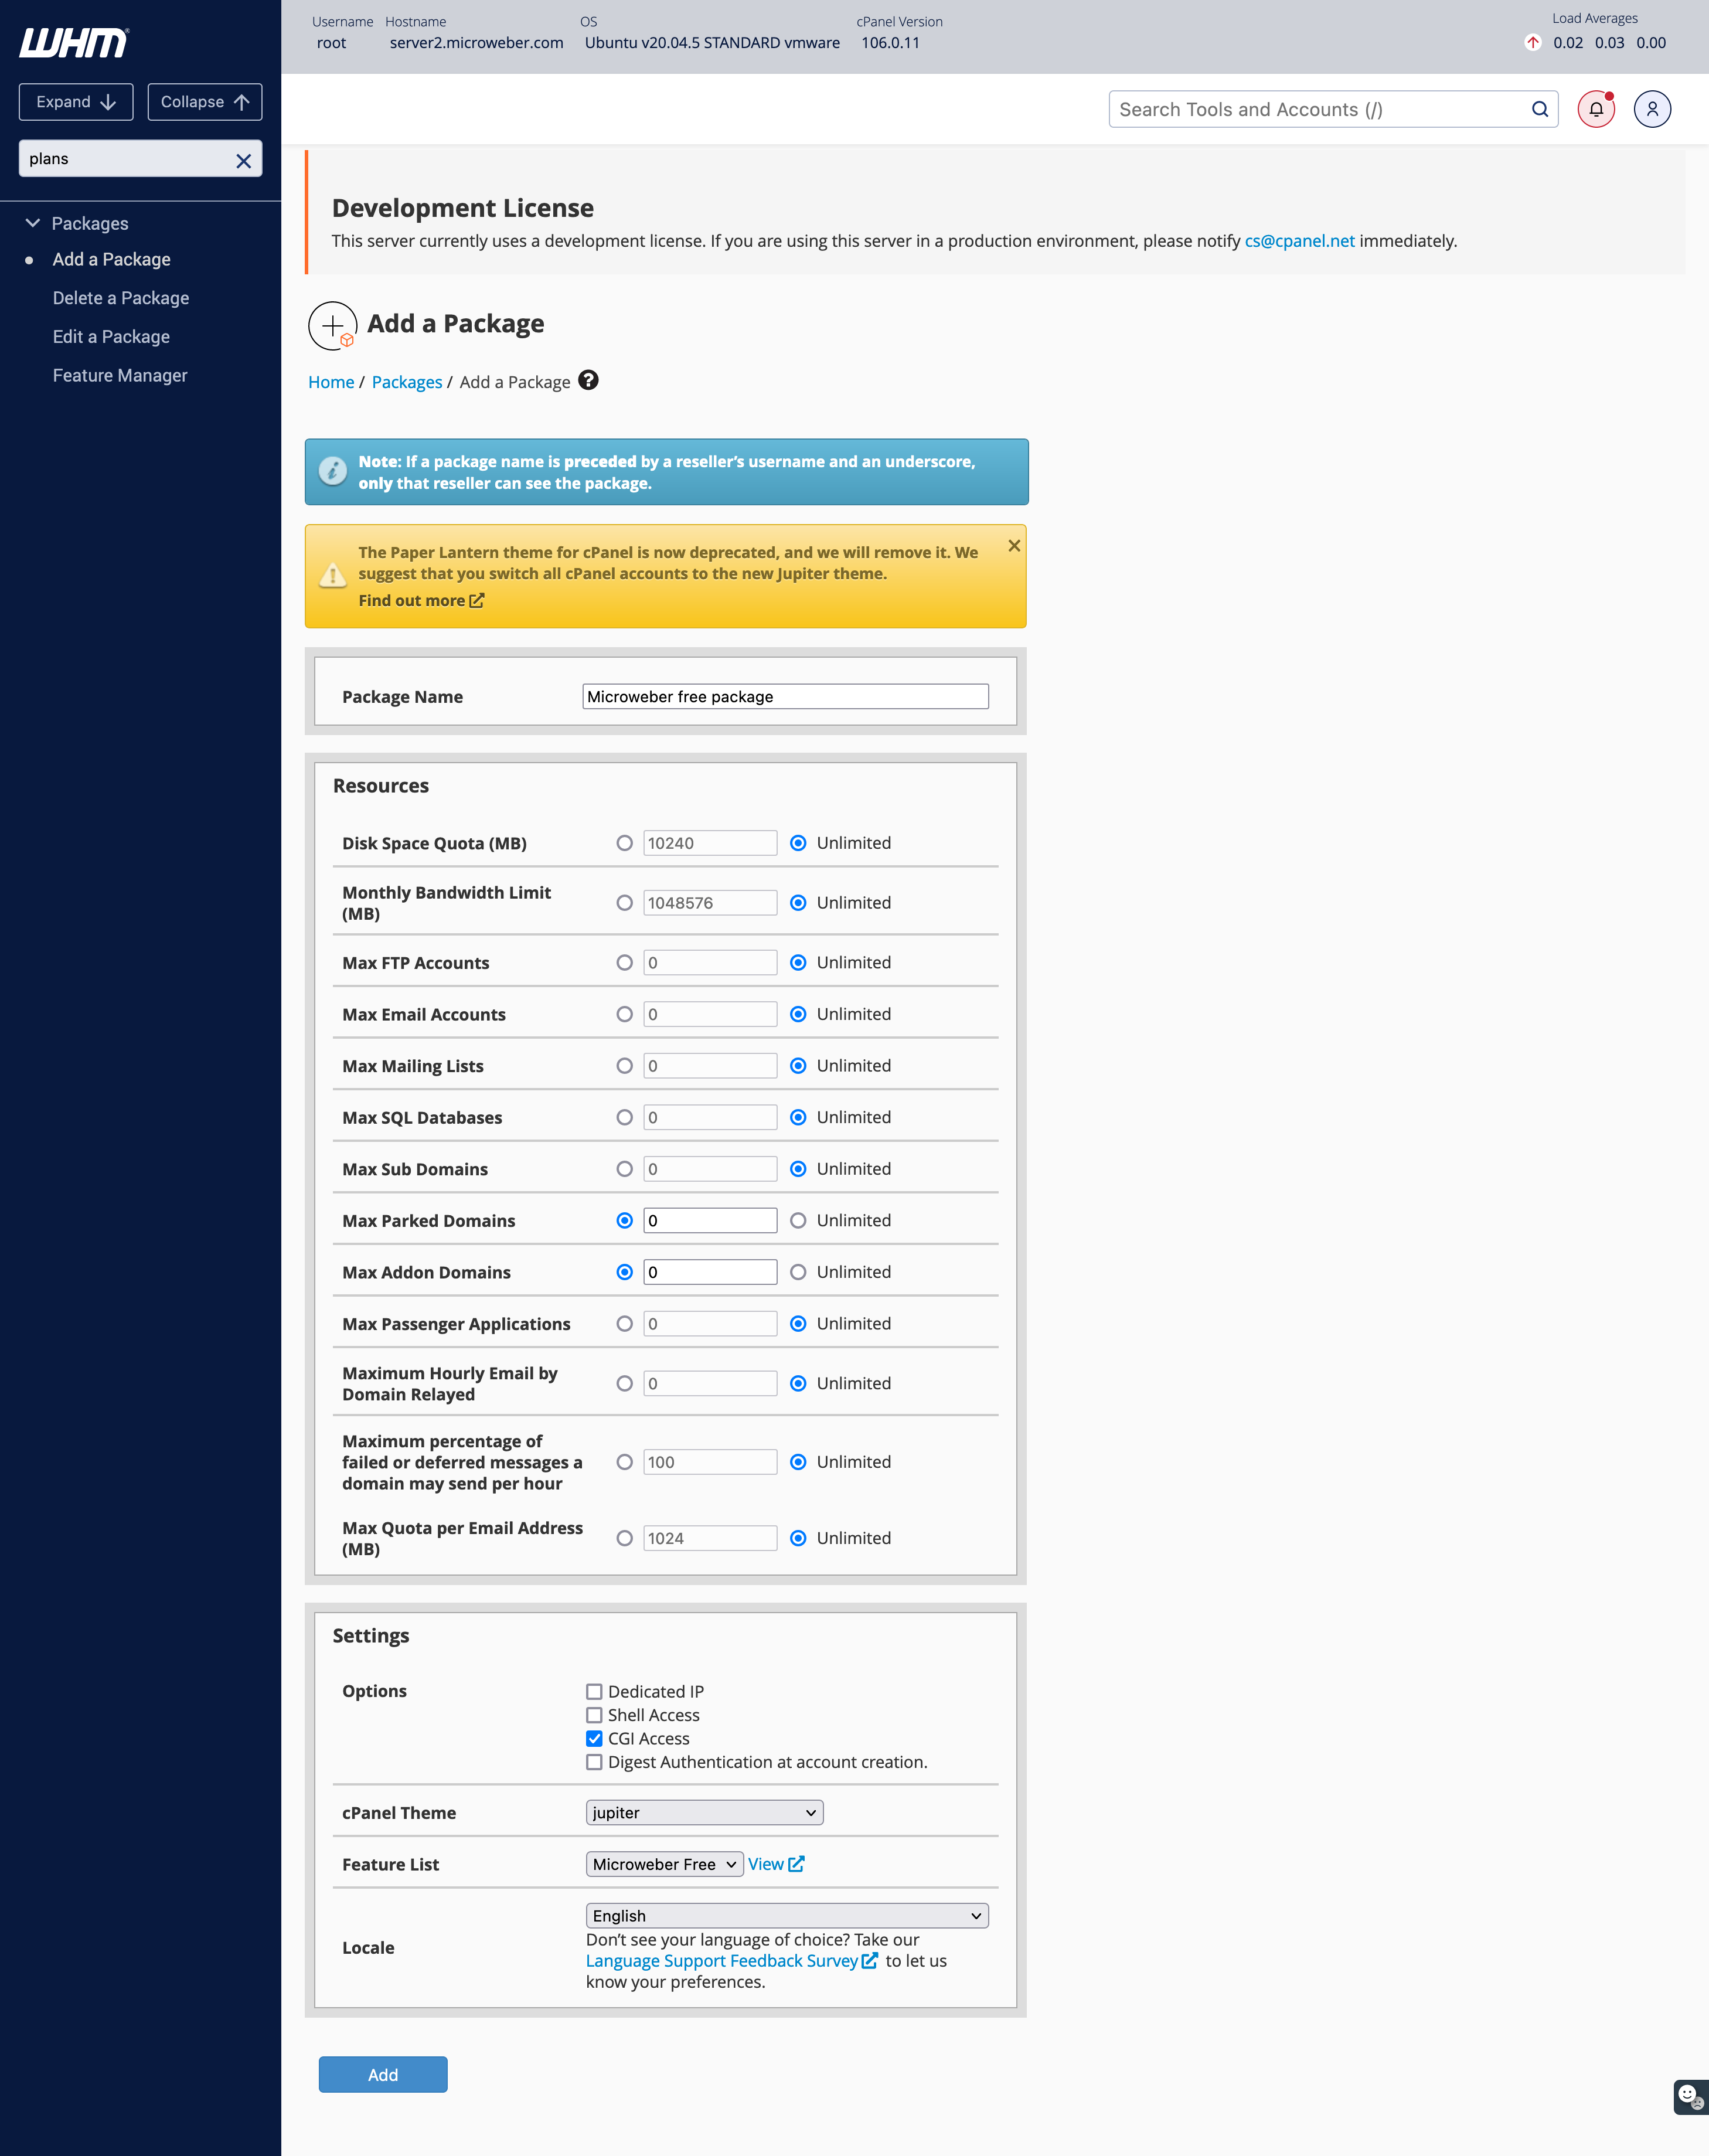Click the Package Name input field
The height and width of the screenshot is (2156, 1709).
pyautogui.click(x=785, y=696)
